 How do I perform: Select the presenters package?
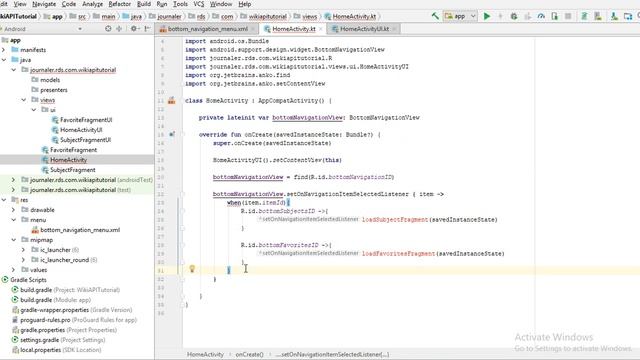(x=53, y=90)
